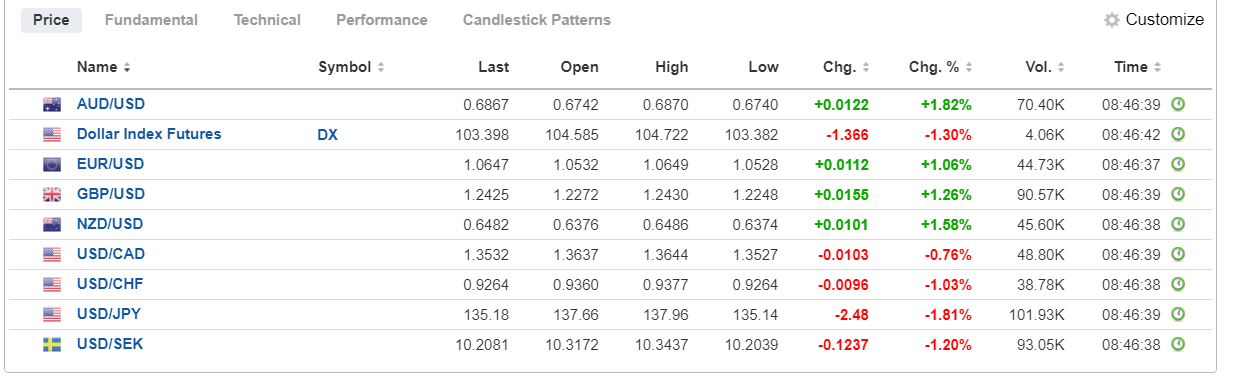Click the EU flag icon beside EUR/USD
The image size is (1234, 376).
[x=52, y=165]
